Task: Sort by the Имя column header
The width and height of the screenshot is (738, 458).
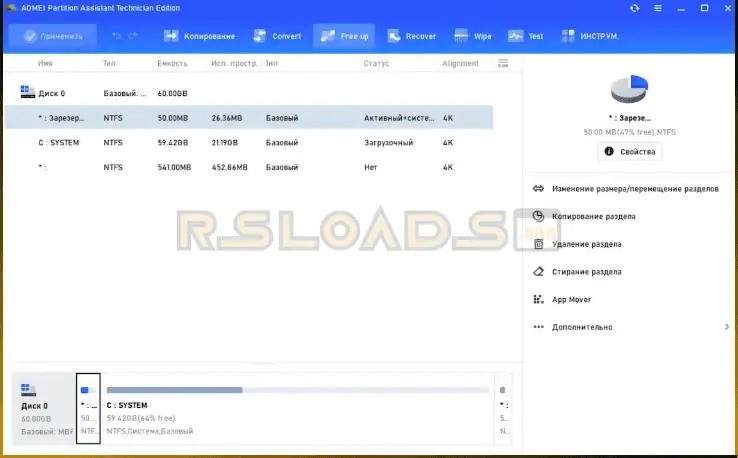Action: (45, 63)
